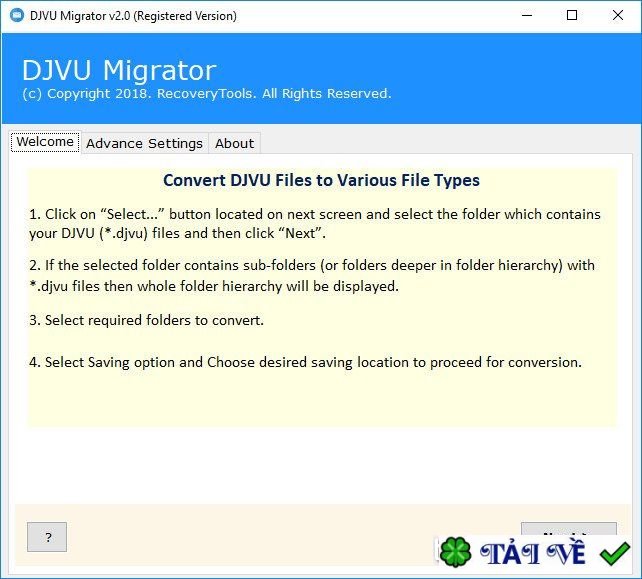
Task: Click the copyright 2018 RecoveryTools text
Action: [x=207, y=94]
